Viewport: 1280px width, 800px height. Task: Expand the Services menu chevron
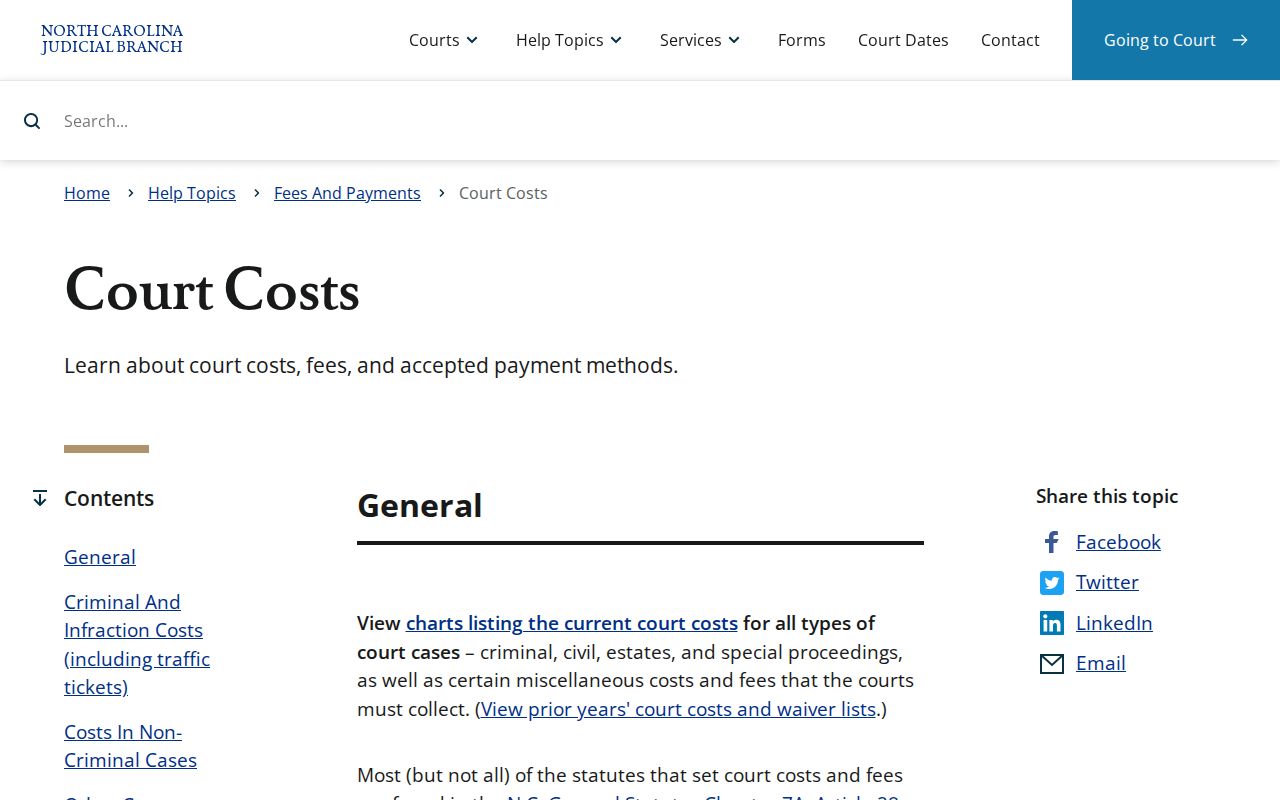tap(734, 40)
